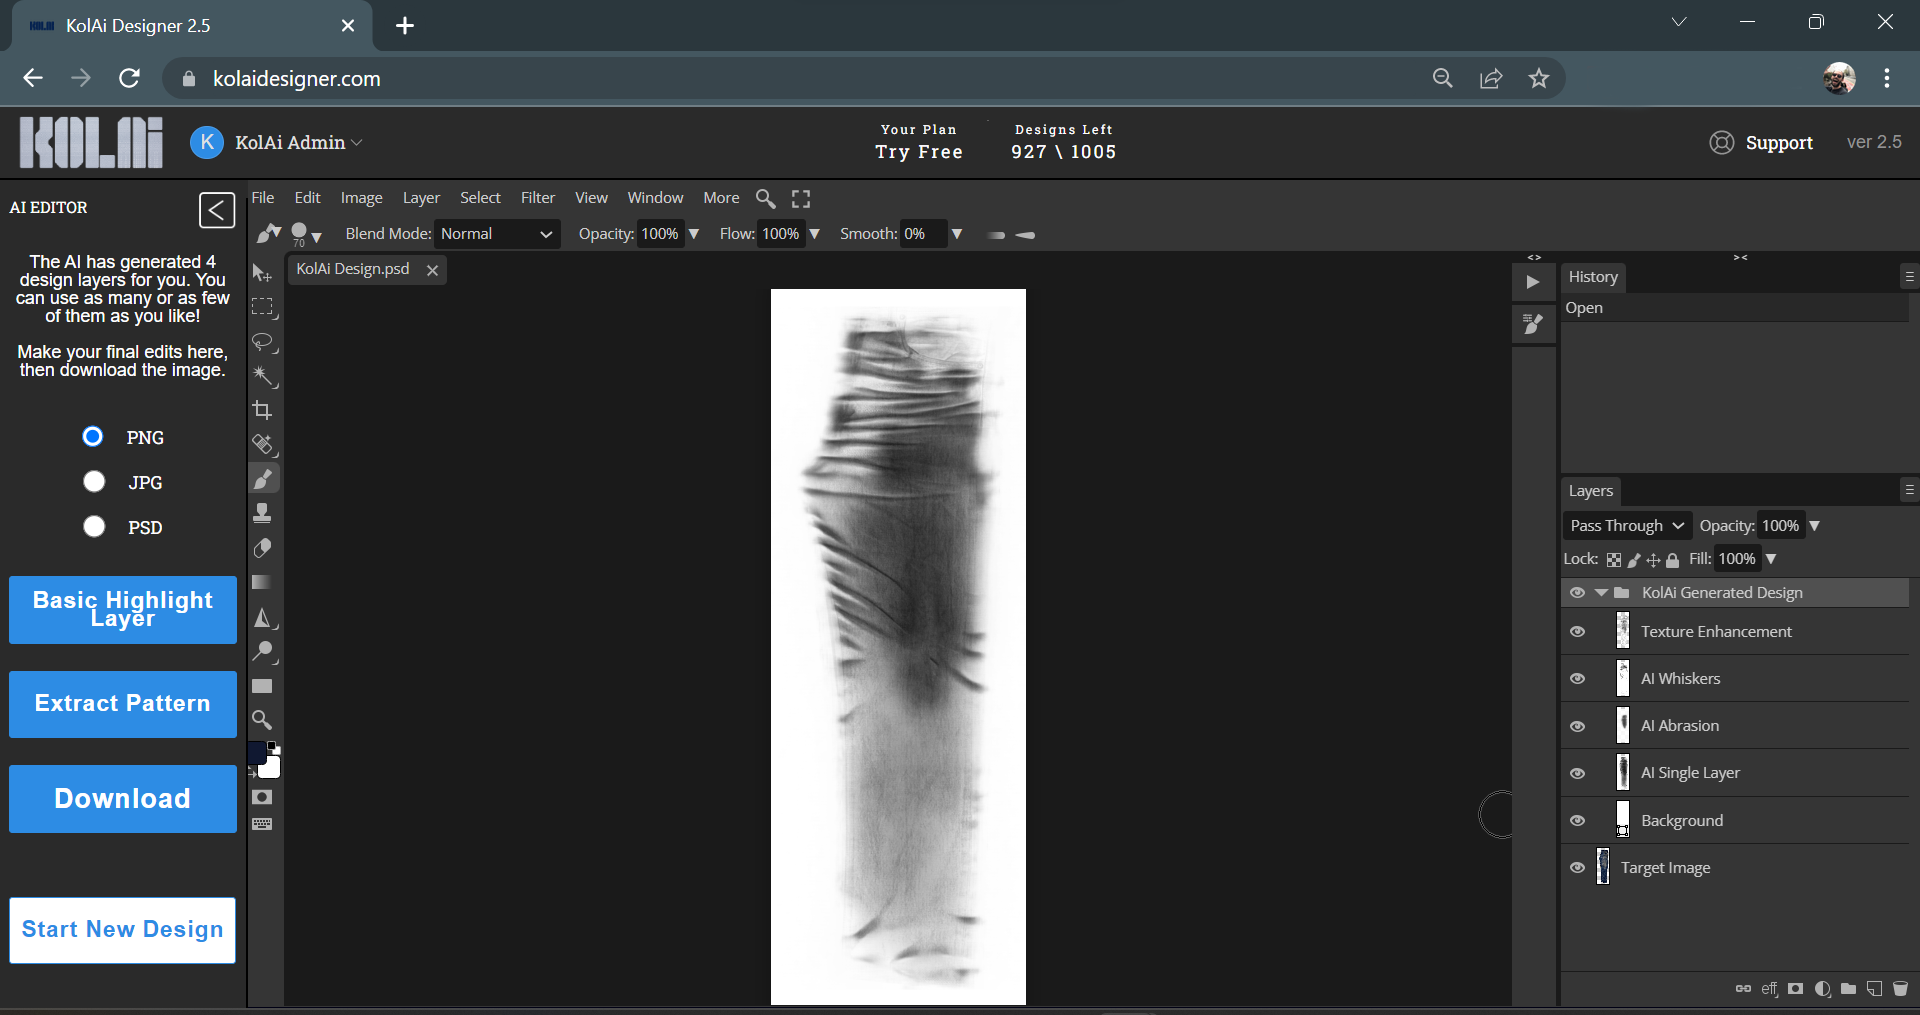Image resolution: width=1920 pixels, height=1015 pixels.
Task: Open the Filter menu
Action: [x=538, y=198]
